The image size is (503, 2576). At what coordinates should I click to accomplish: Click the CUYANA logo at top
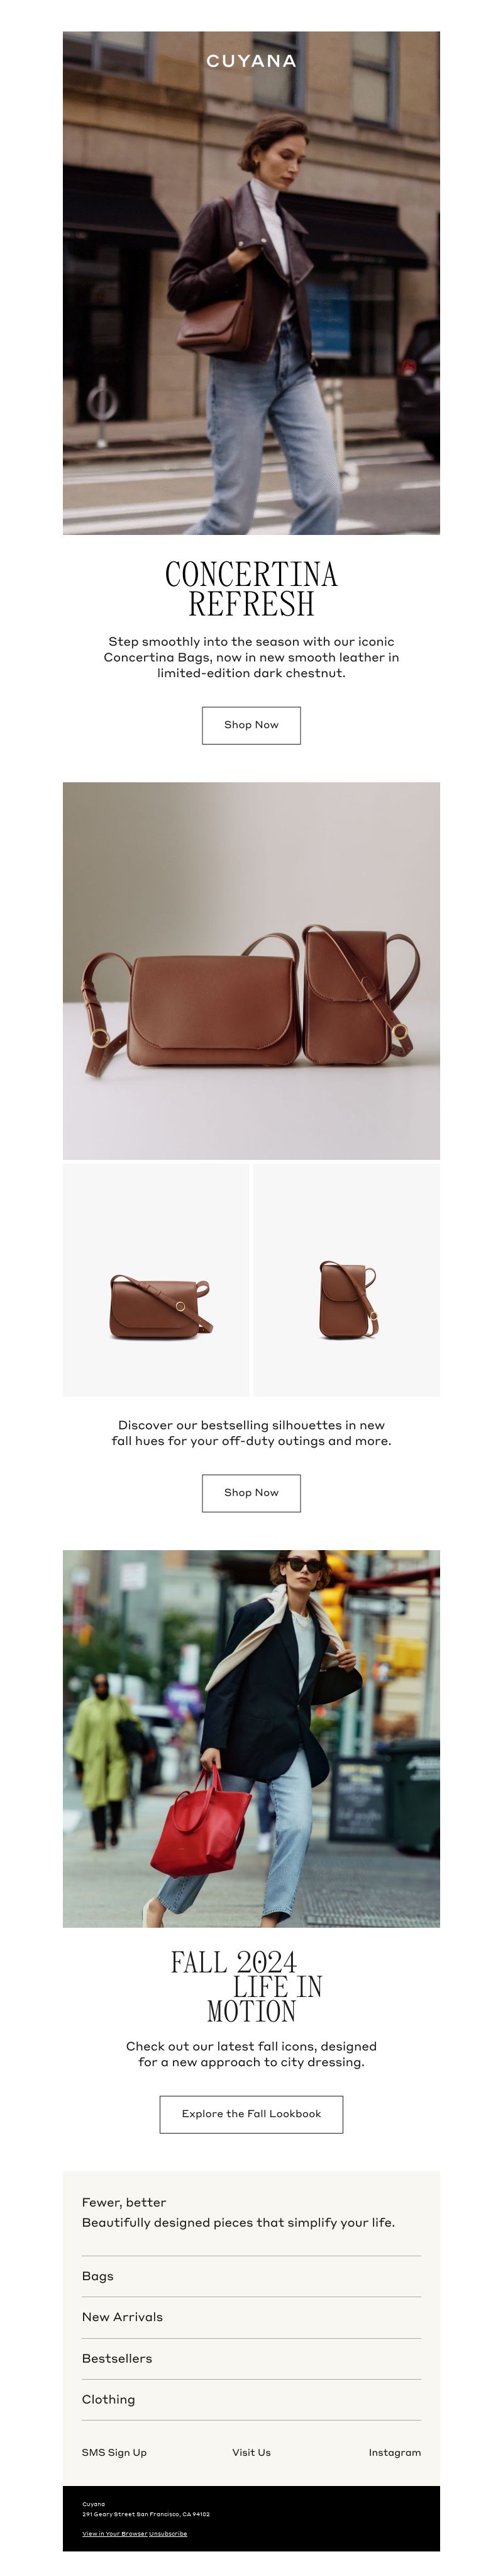point(251,61)
